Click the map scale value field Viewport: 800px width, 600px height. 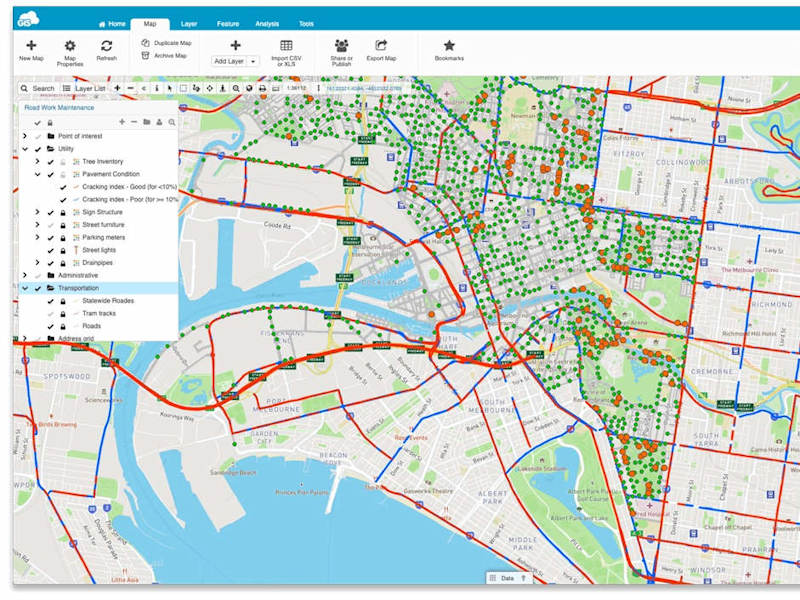pos(296,88)
